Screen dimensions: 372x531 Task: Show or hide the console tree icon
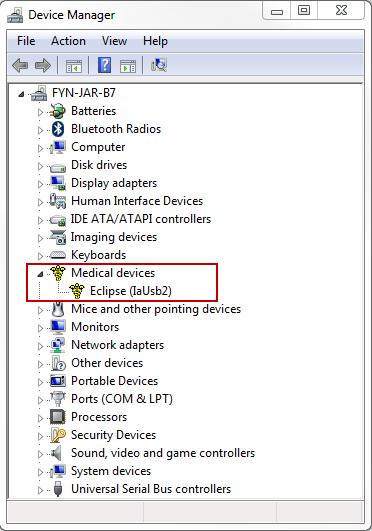[74, 65]
